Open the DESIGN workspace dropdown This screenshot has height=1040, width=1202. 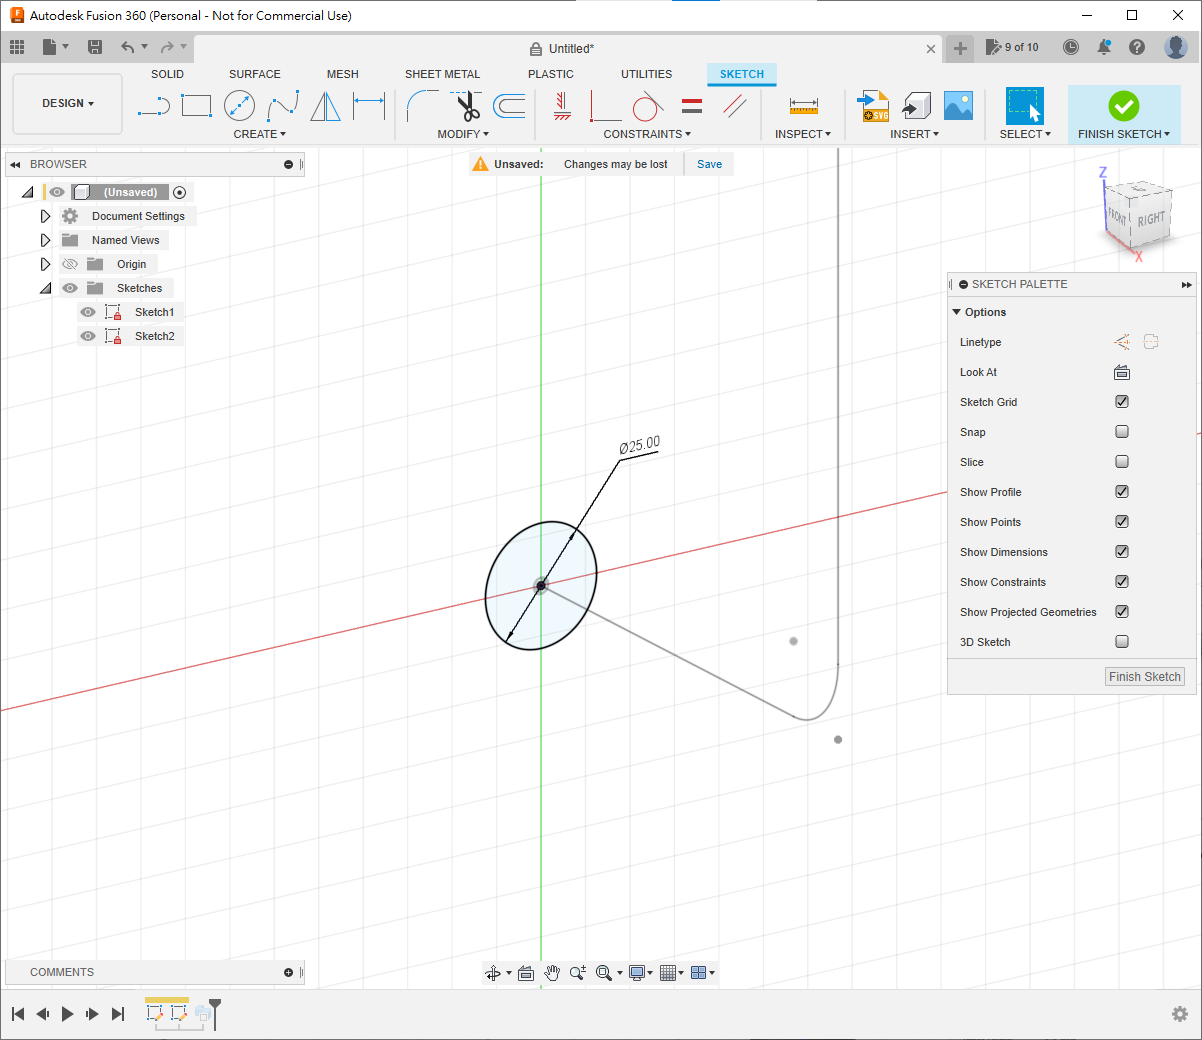point(68,103)
